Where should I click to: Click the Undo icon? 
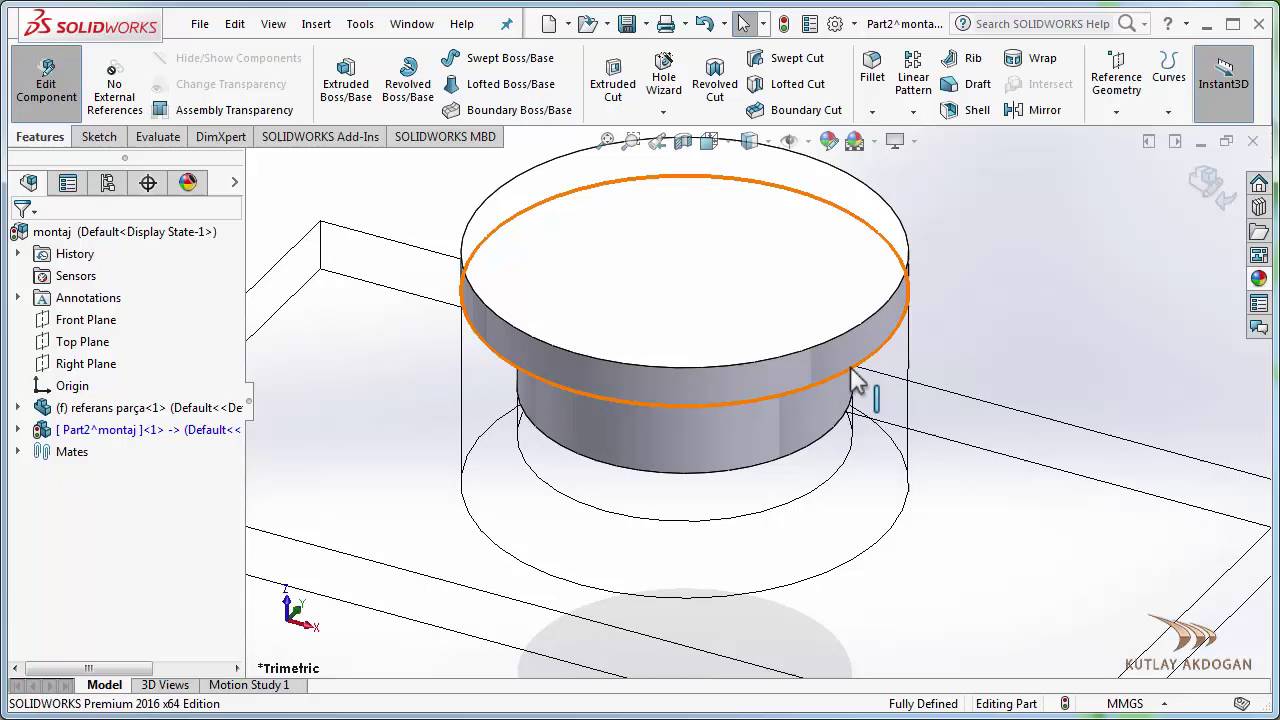pyautogui.click(x=704, y=24)
